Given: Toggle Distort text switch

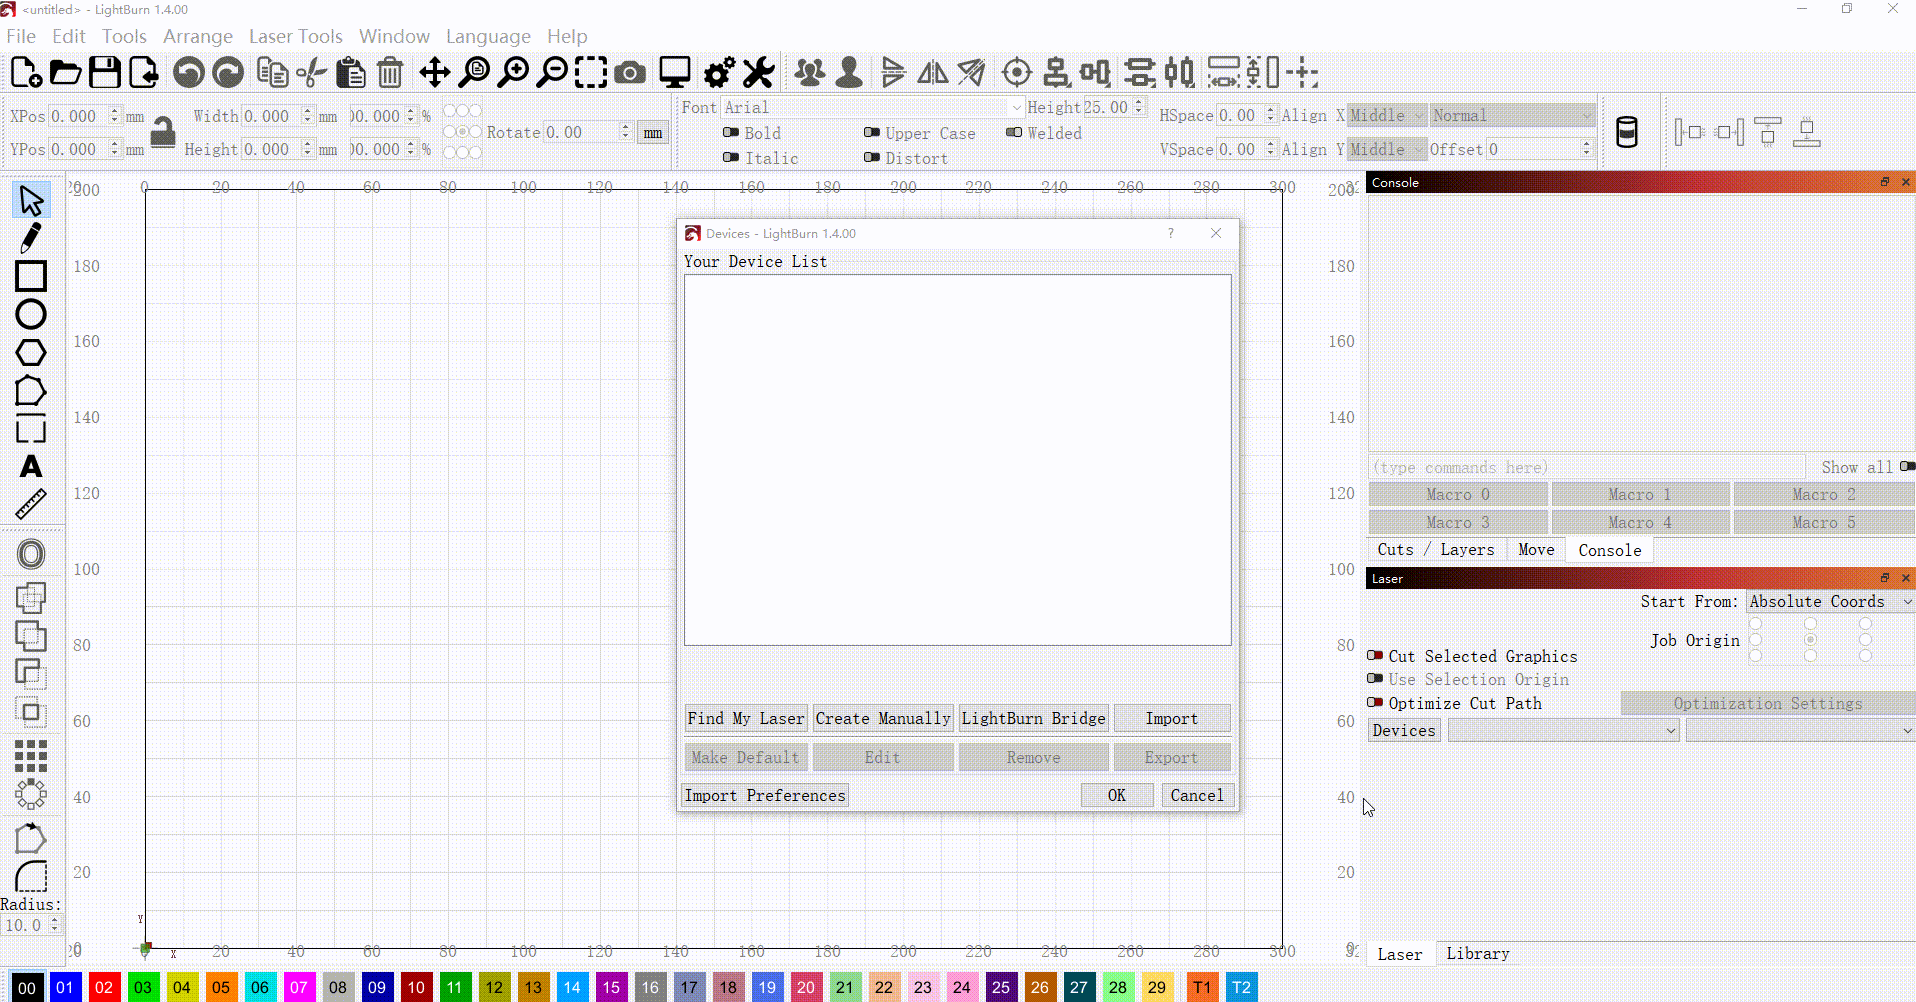Looking at the screenshot, I should pyautogui.click(x=872, y=158).
